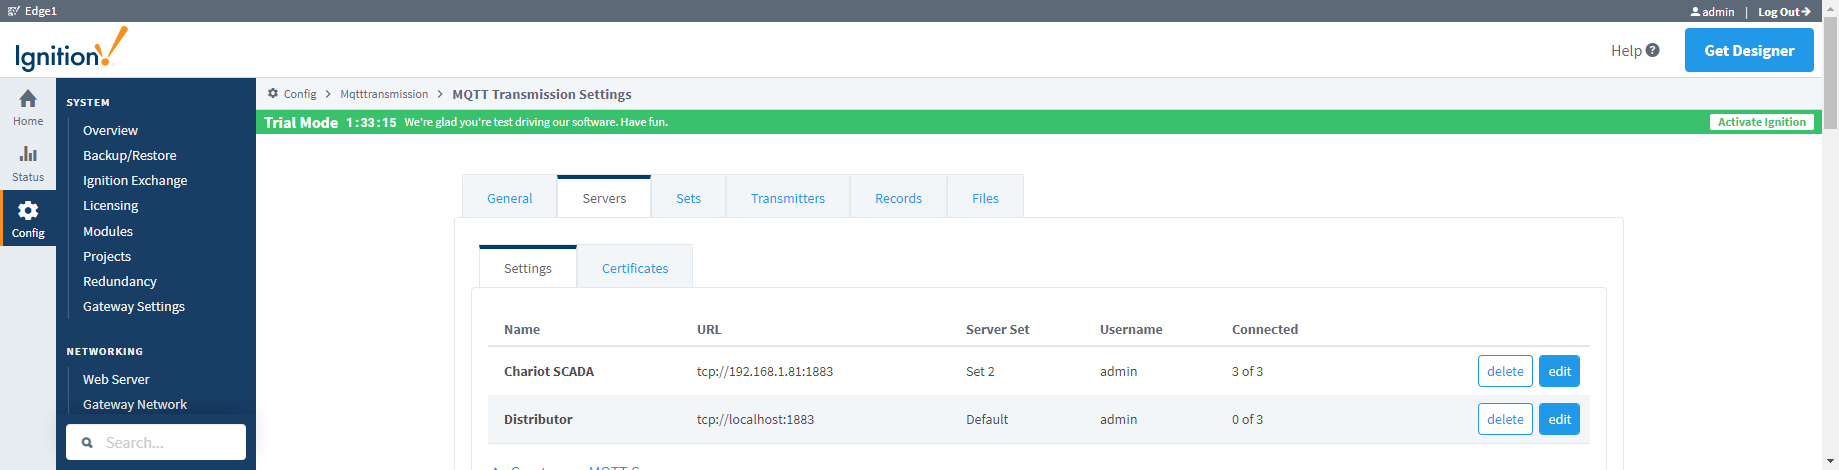Open Web Server under Networking
Viewport: 1839px width, 470px height.
[x=116, y=379]
